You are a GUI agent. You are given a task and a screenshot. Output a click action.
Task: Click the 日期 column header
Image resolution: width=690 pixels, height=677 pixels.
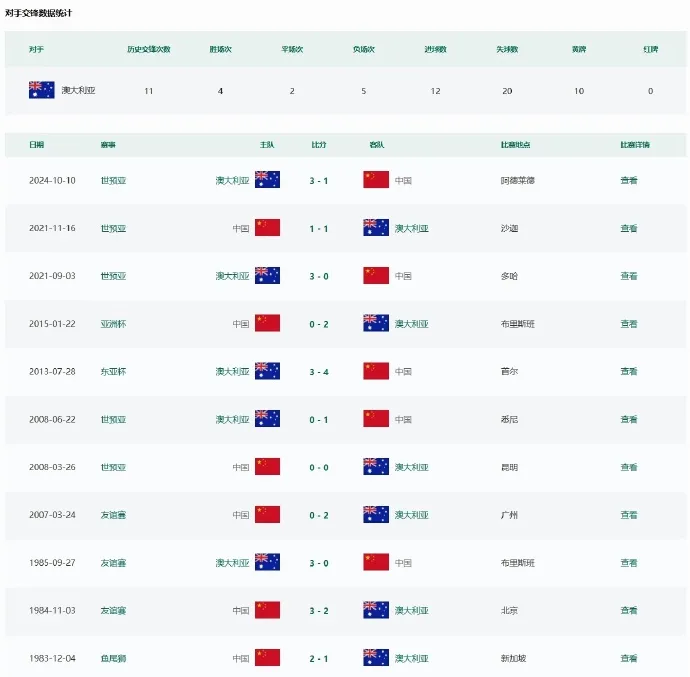pos(37,145)
